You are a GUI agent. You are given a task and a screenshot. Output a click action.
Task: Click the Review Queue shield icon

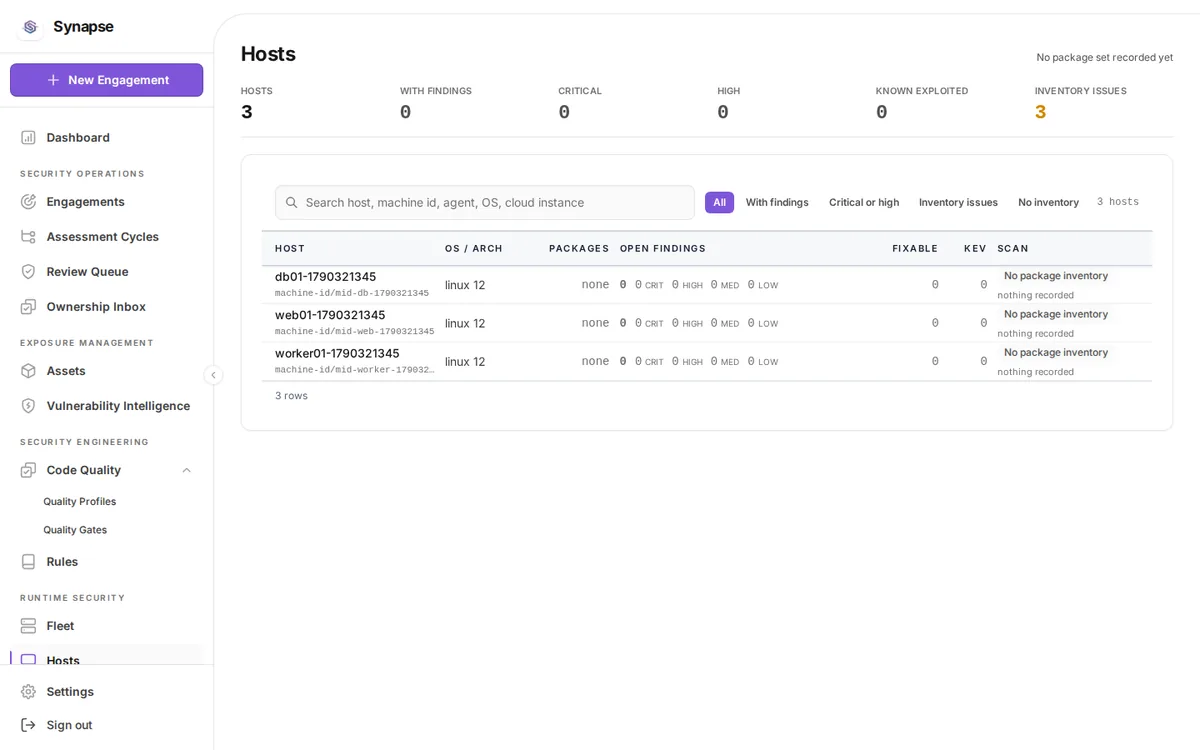click(x=28, y=272)
